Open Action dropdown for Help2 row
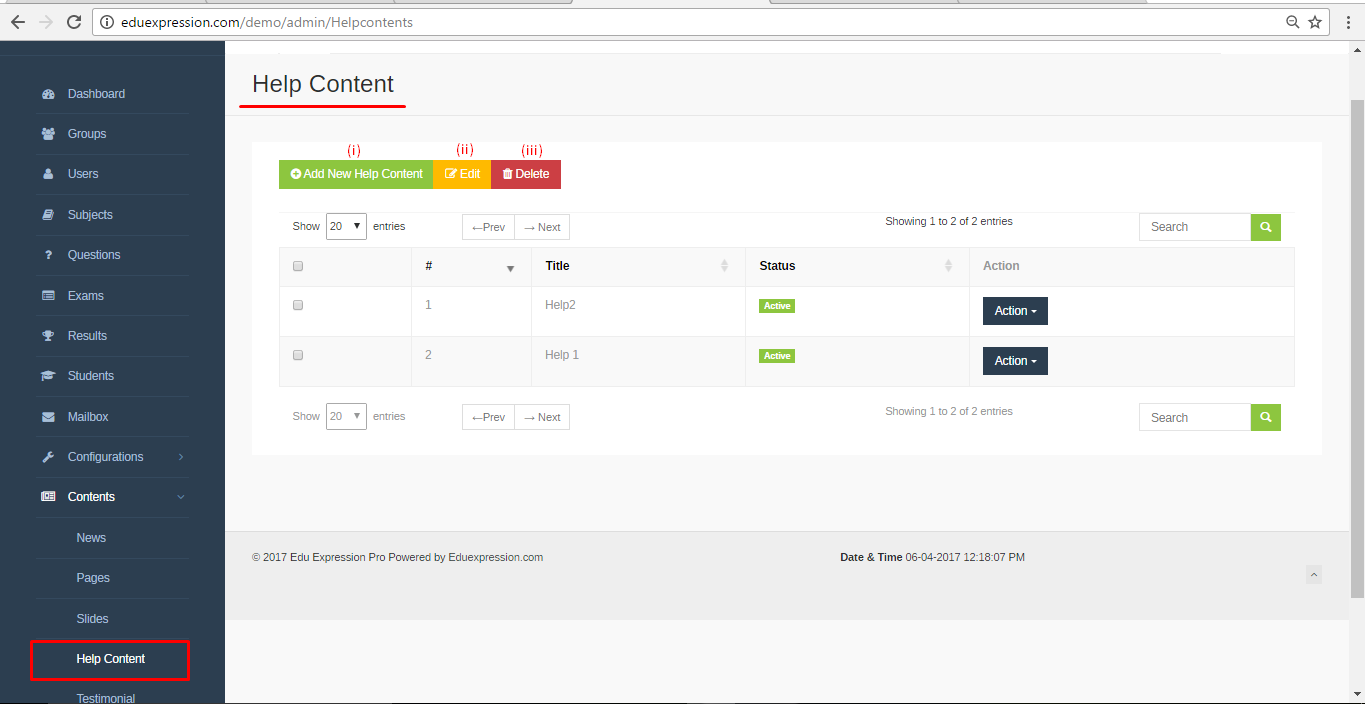Screen dimensions: 1365x704 pos(1015,311)
